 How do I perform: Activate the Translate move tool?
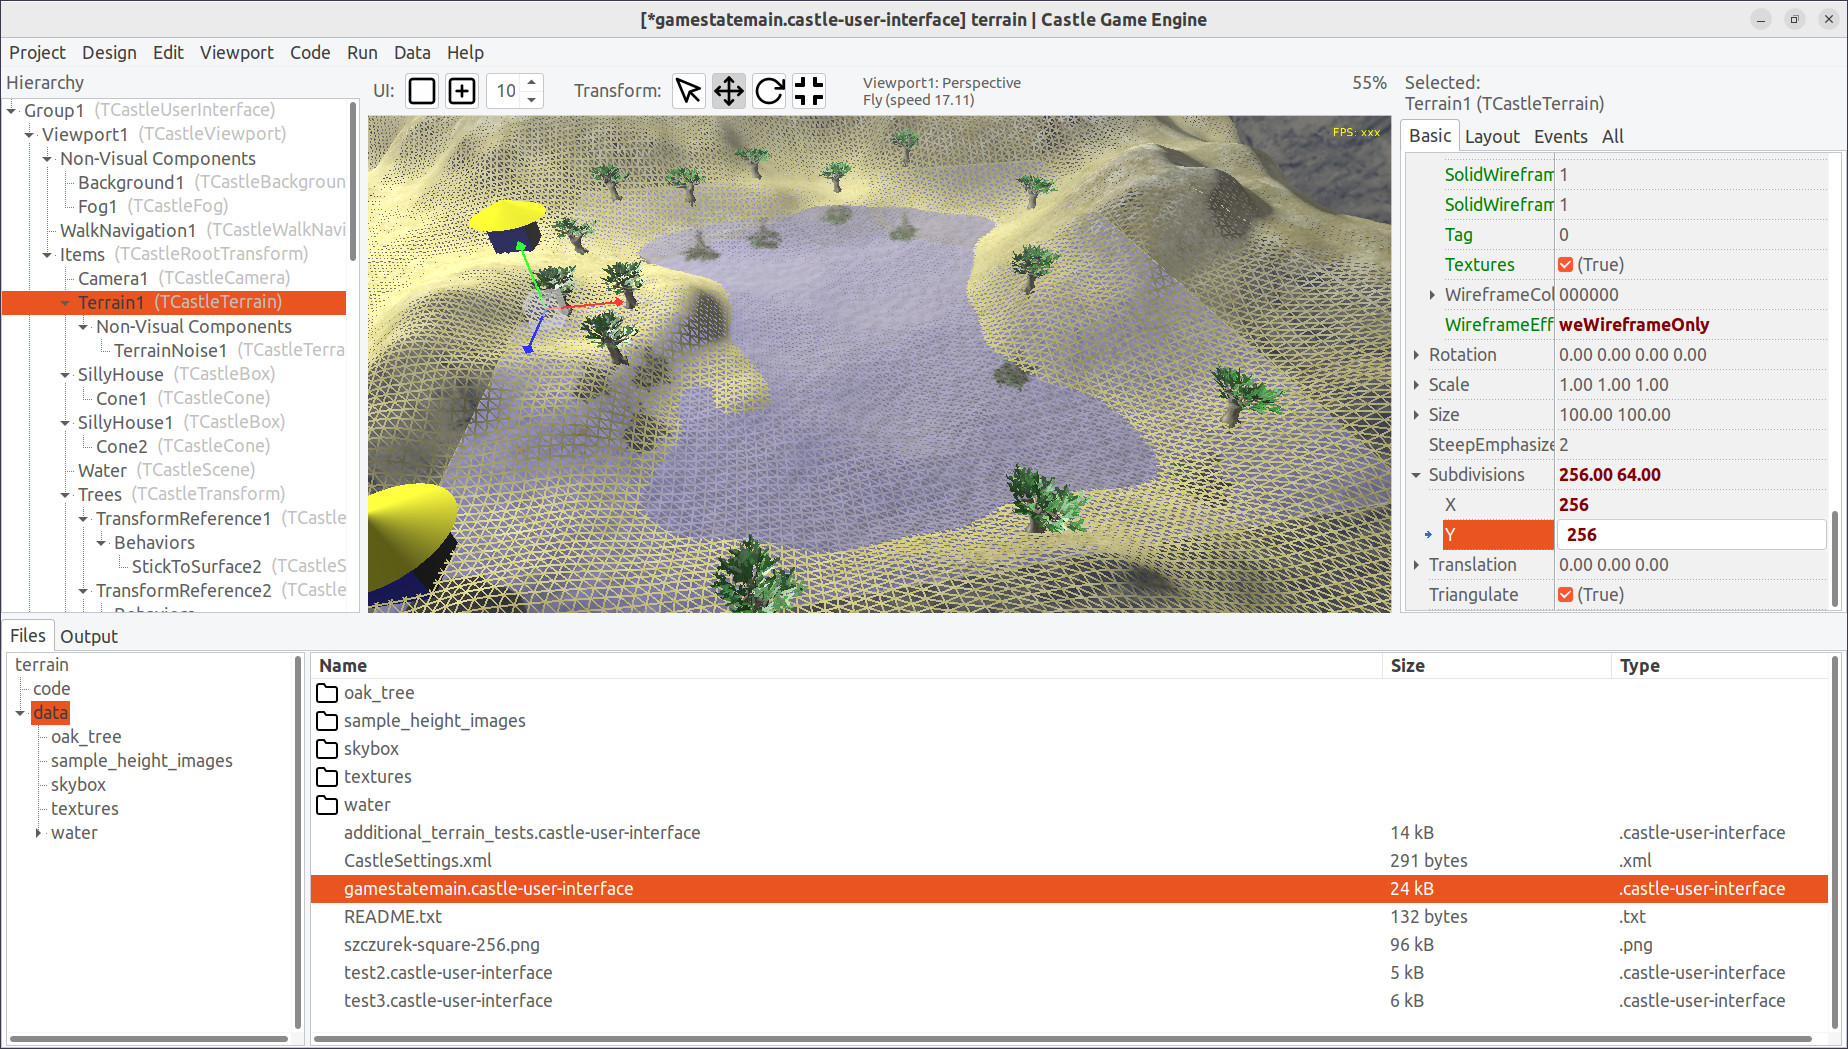point(728,91)
